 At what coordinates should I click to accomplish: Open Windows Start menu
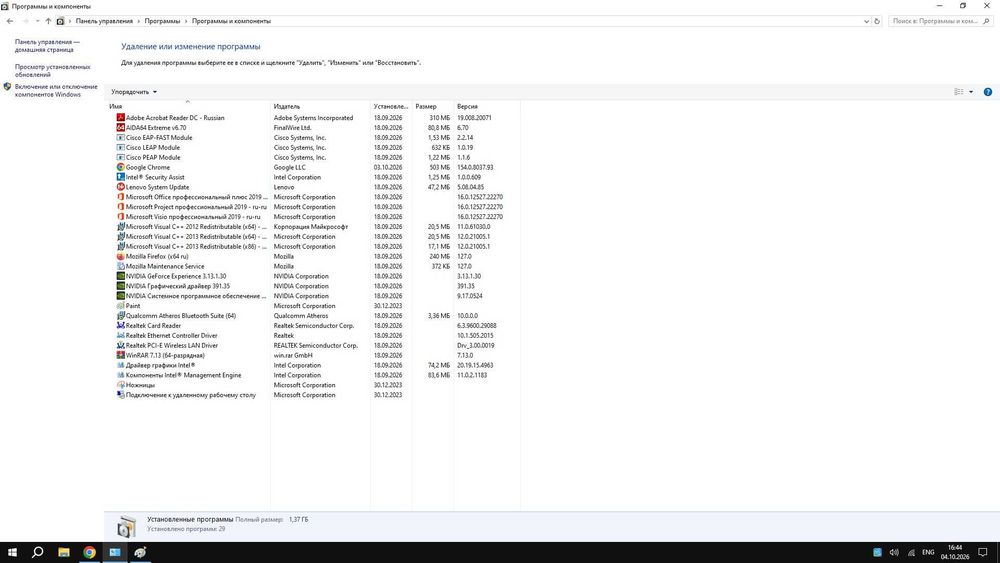tap(12, 552)
